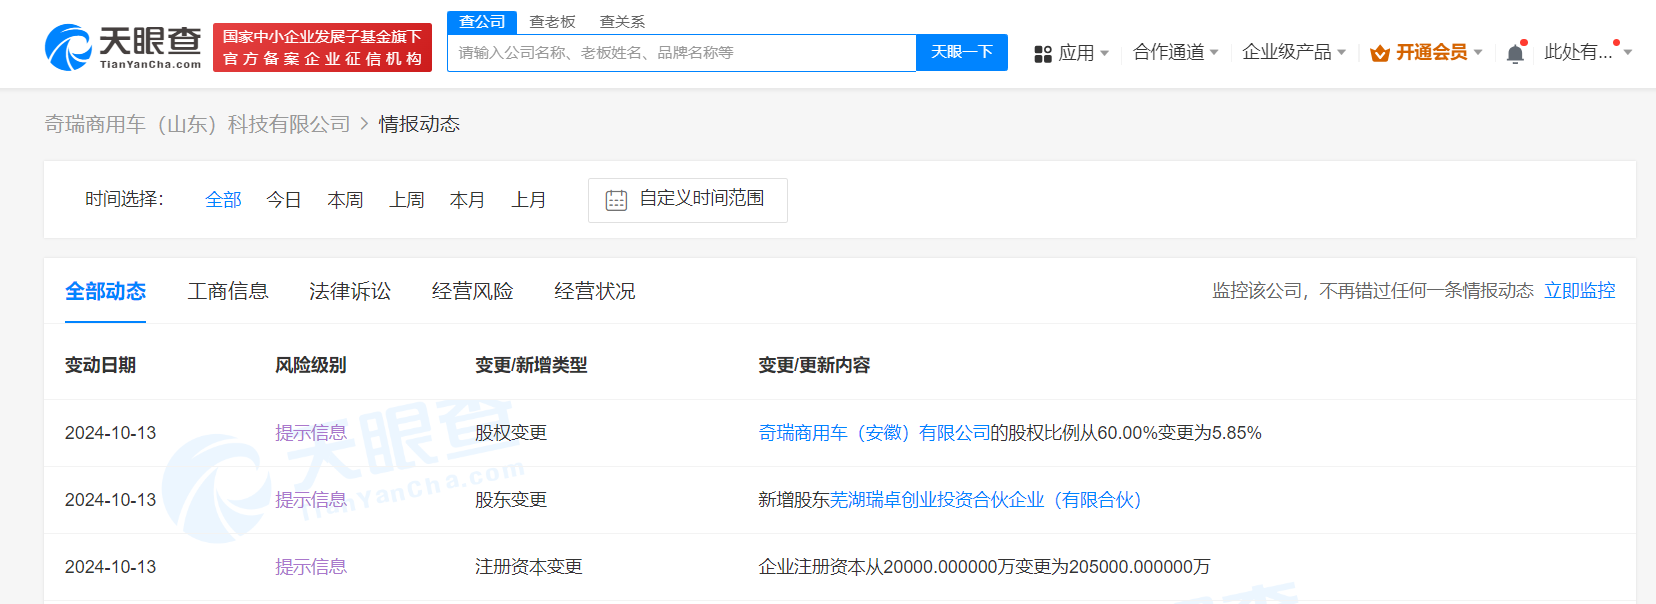Open the user account menu 此处有...
Screen dimensions: 1656x604
tap(1588, 52)
